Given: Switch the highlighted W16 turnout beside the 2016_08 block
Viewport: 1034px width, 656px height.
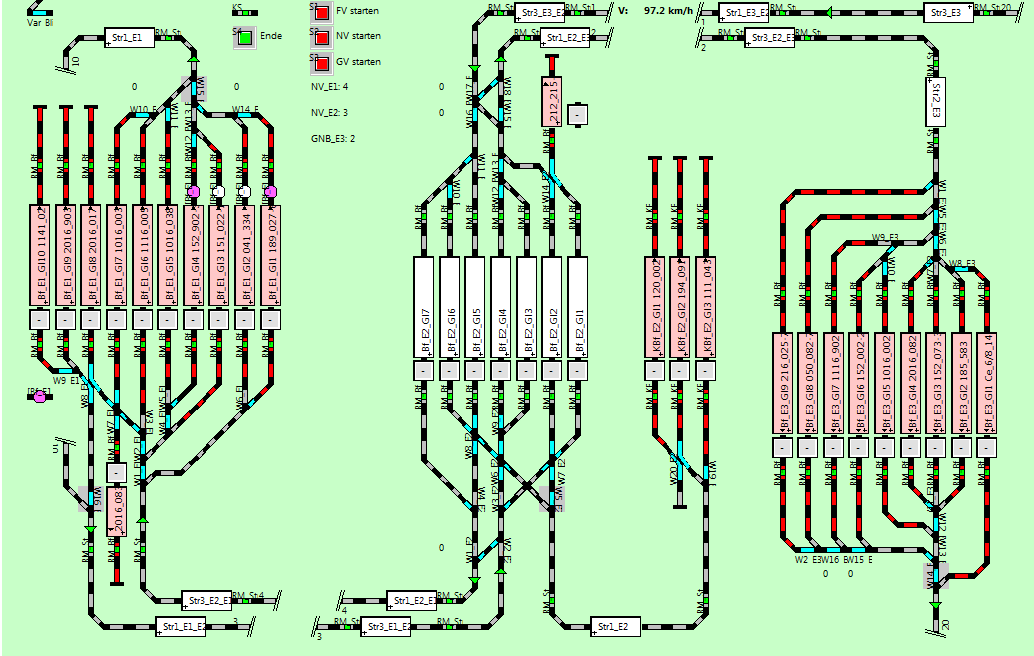Looking at the screenshot, I should (x=91, y=496).
